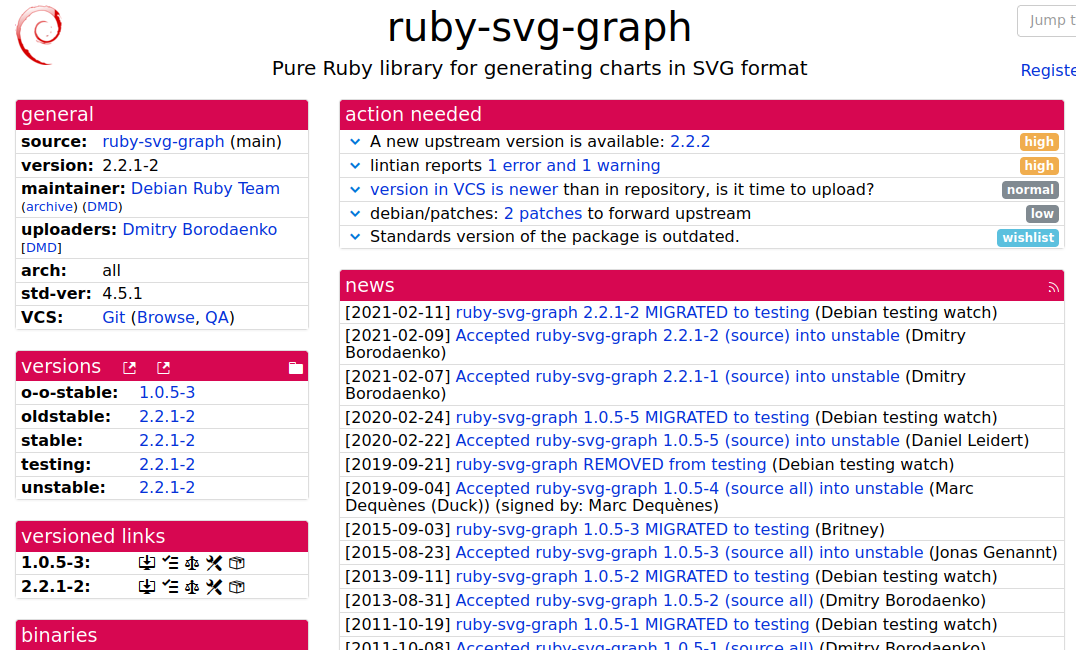Open the 'version in VCS is newer' link
The width and height of the screenshot is (1076, 650).
[x=464, y=189]
